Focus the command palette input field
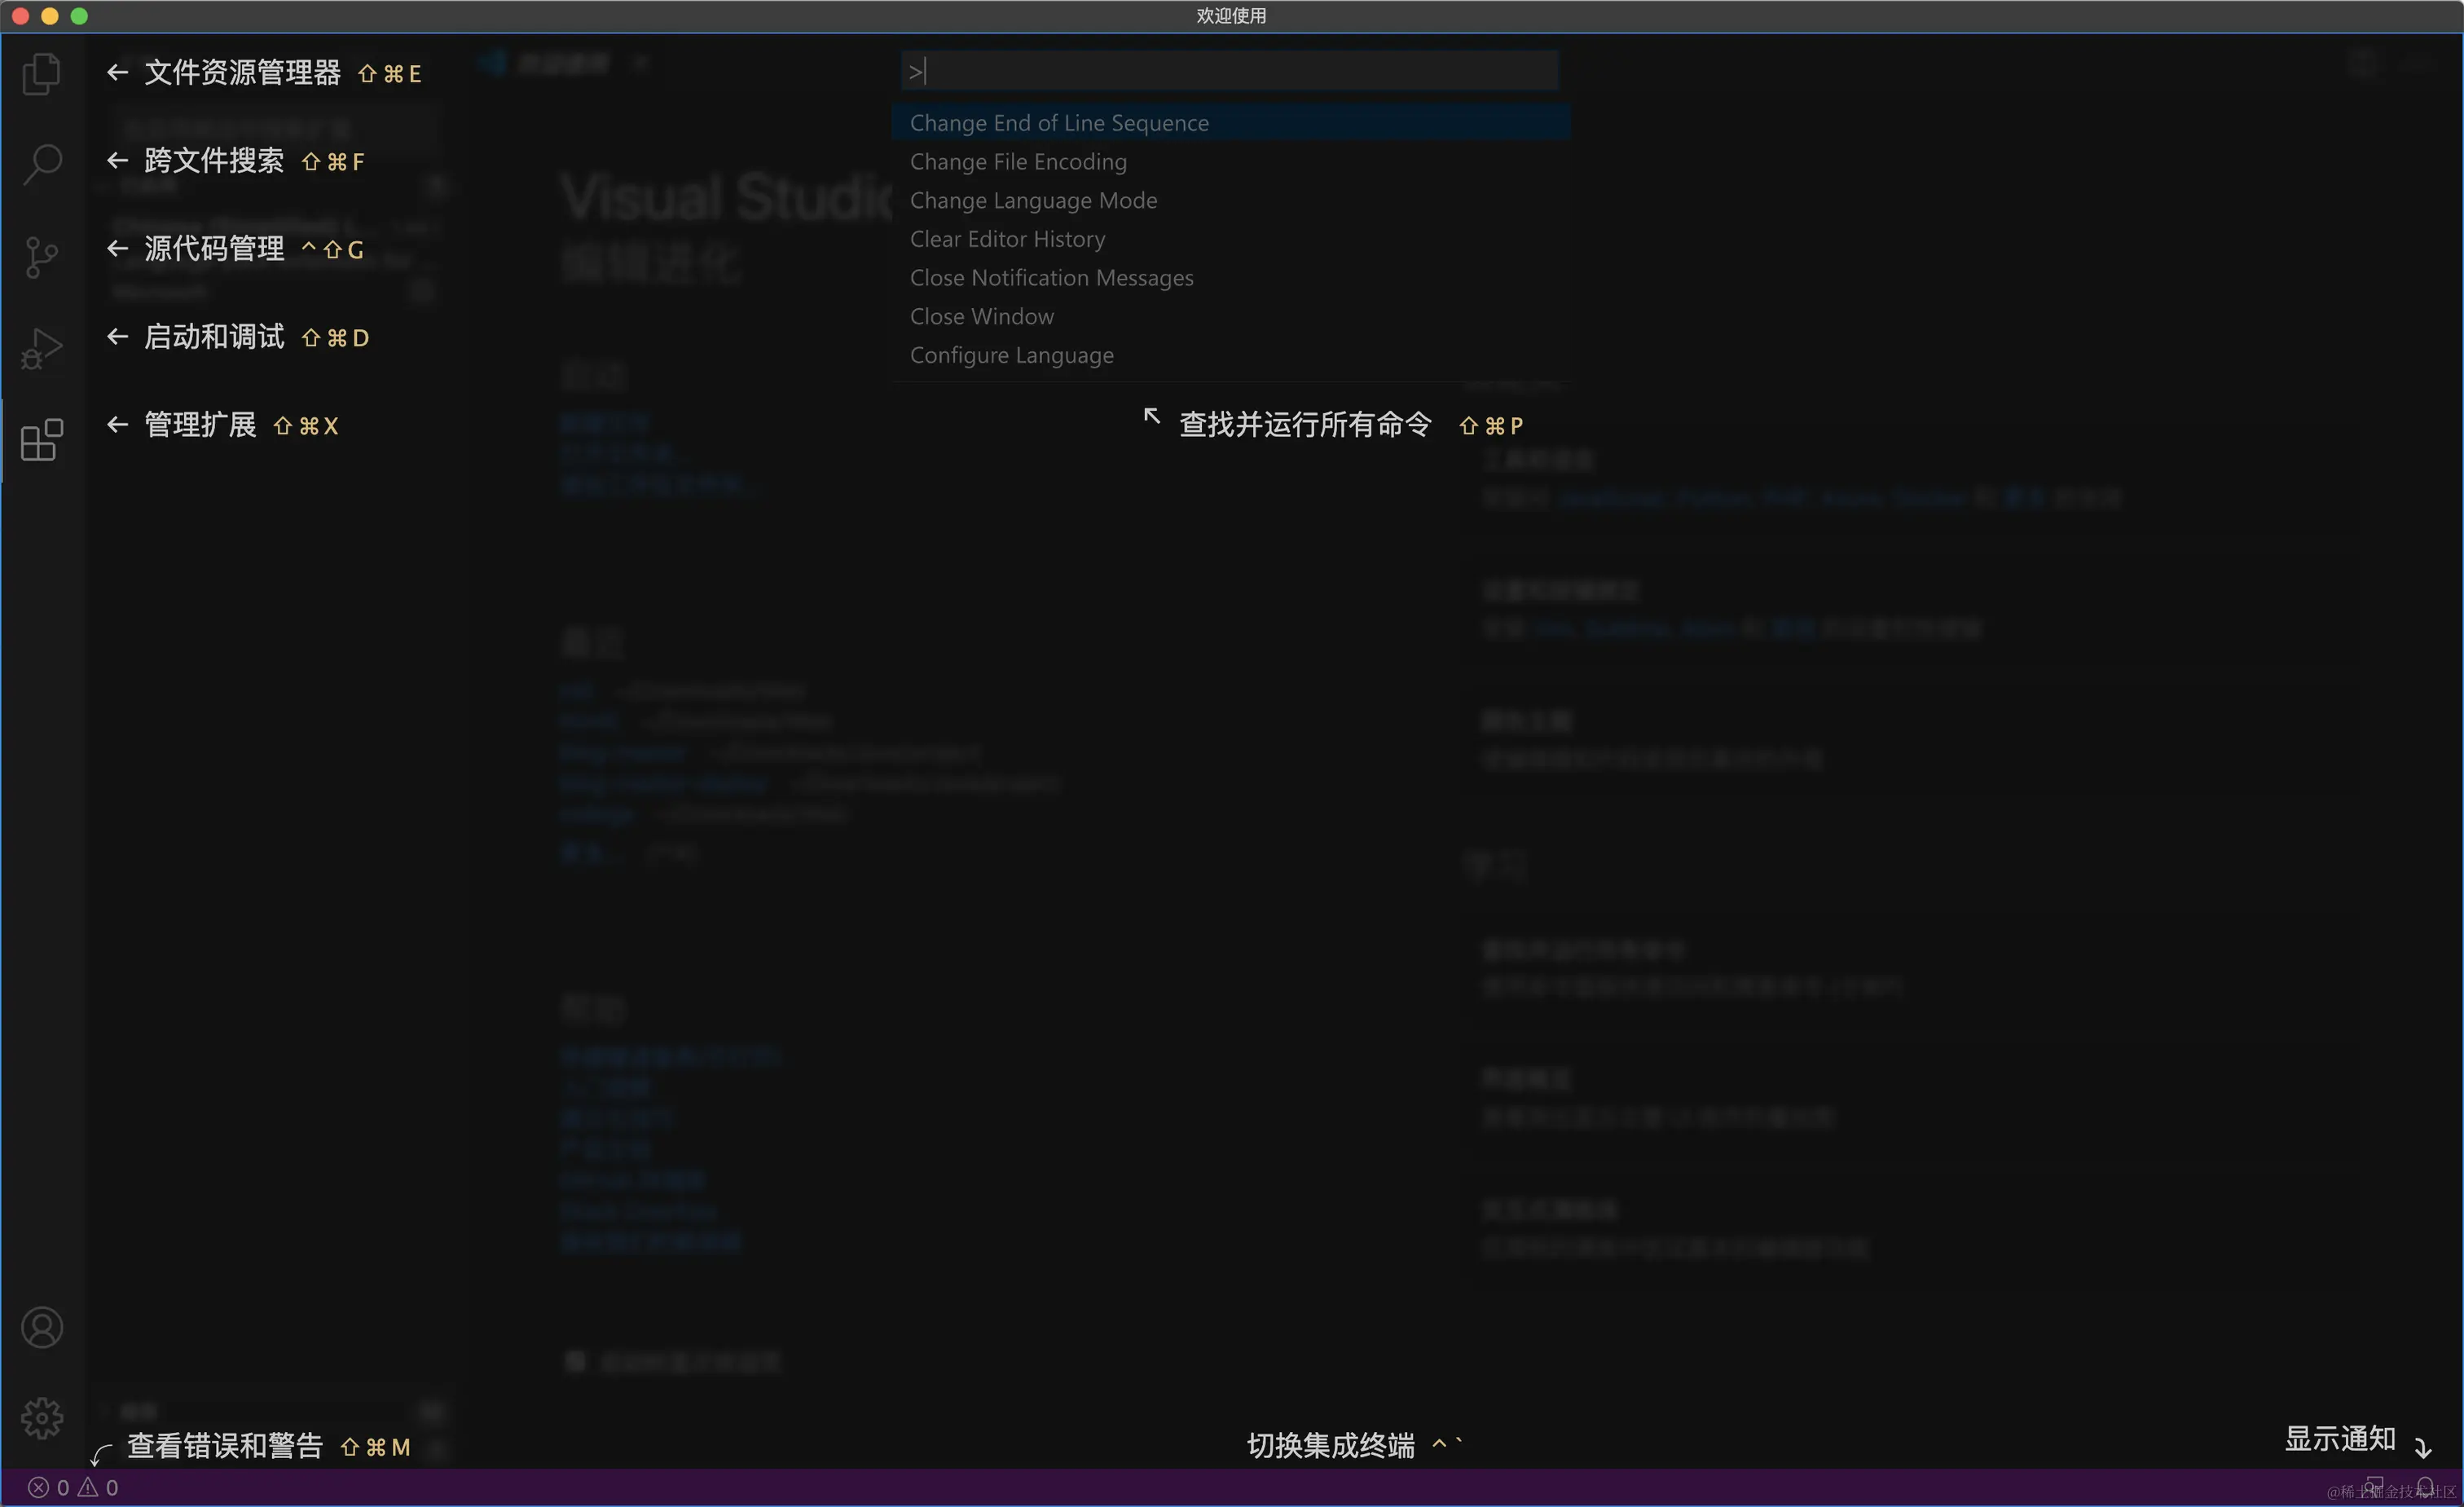Image resolution: width=2464 pixels, height=1507 pixels. coord(1230,71)
